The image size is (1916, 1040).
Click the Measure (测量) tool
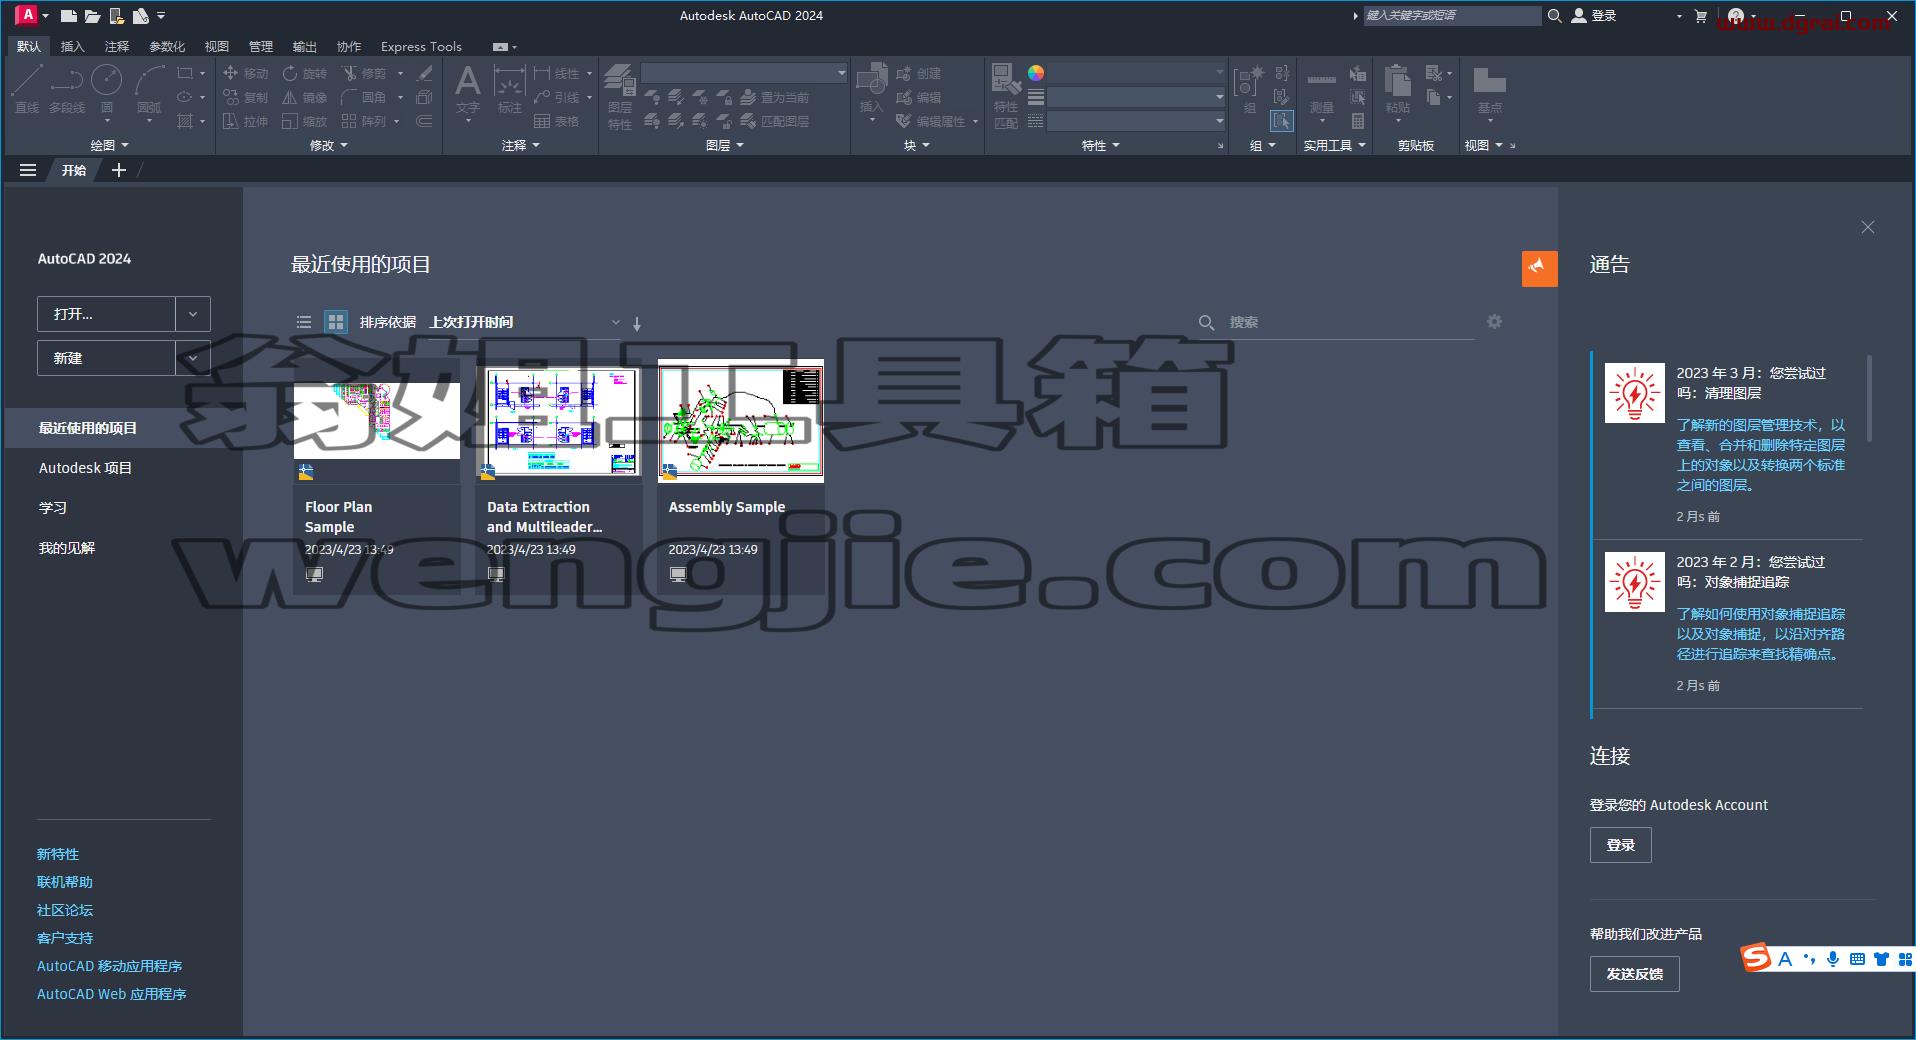click(x=1322, y=91)
